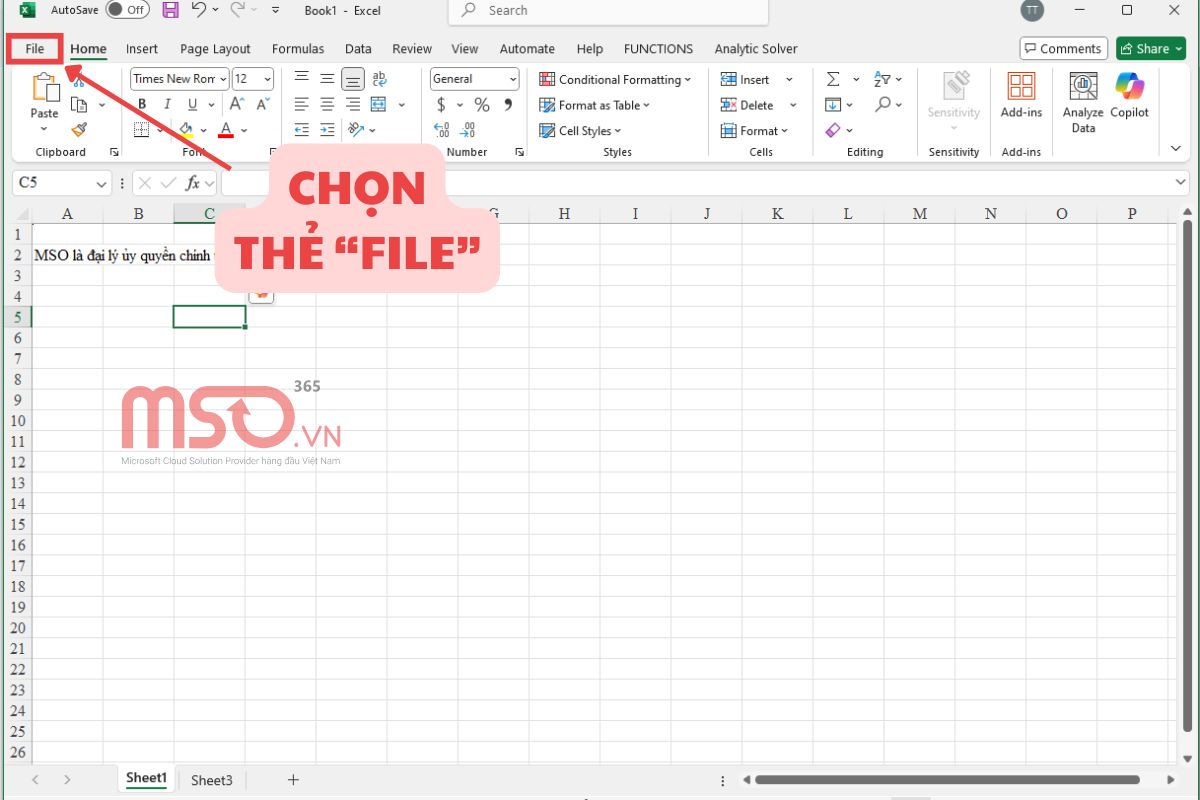Click Insert Function fx icon
Viewport: 1200px width, 800px height.
pos(193,183)
